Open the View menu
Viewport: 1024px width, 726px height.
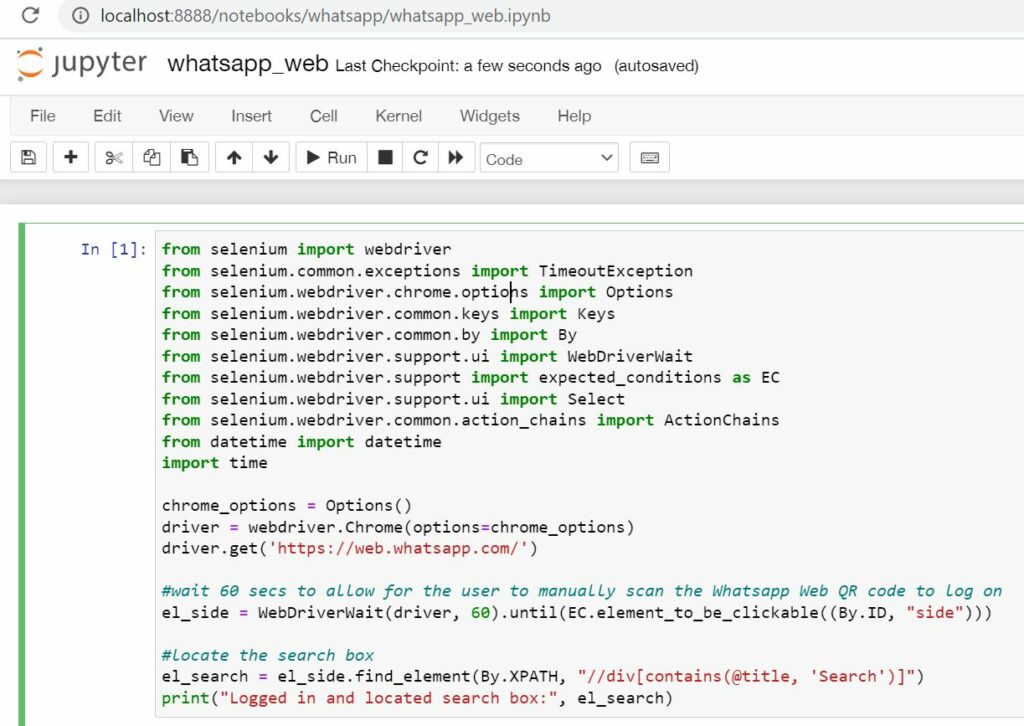point(176,116)
